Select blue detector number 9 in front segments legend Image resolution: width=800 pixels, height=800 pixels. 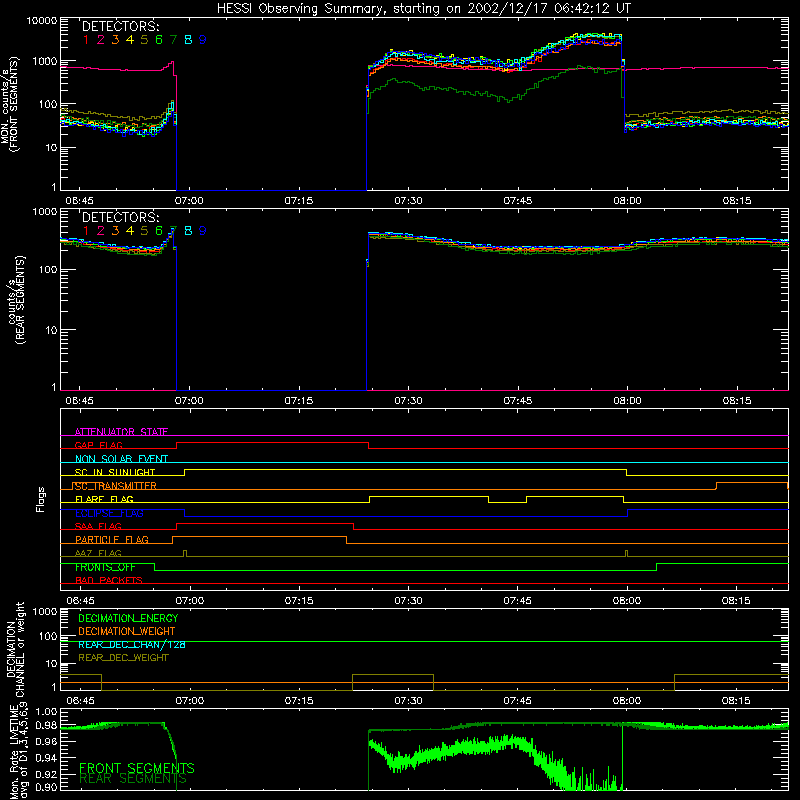pyautogui.click(x=203, y=40)
